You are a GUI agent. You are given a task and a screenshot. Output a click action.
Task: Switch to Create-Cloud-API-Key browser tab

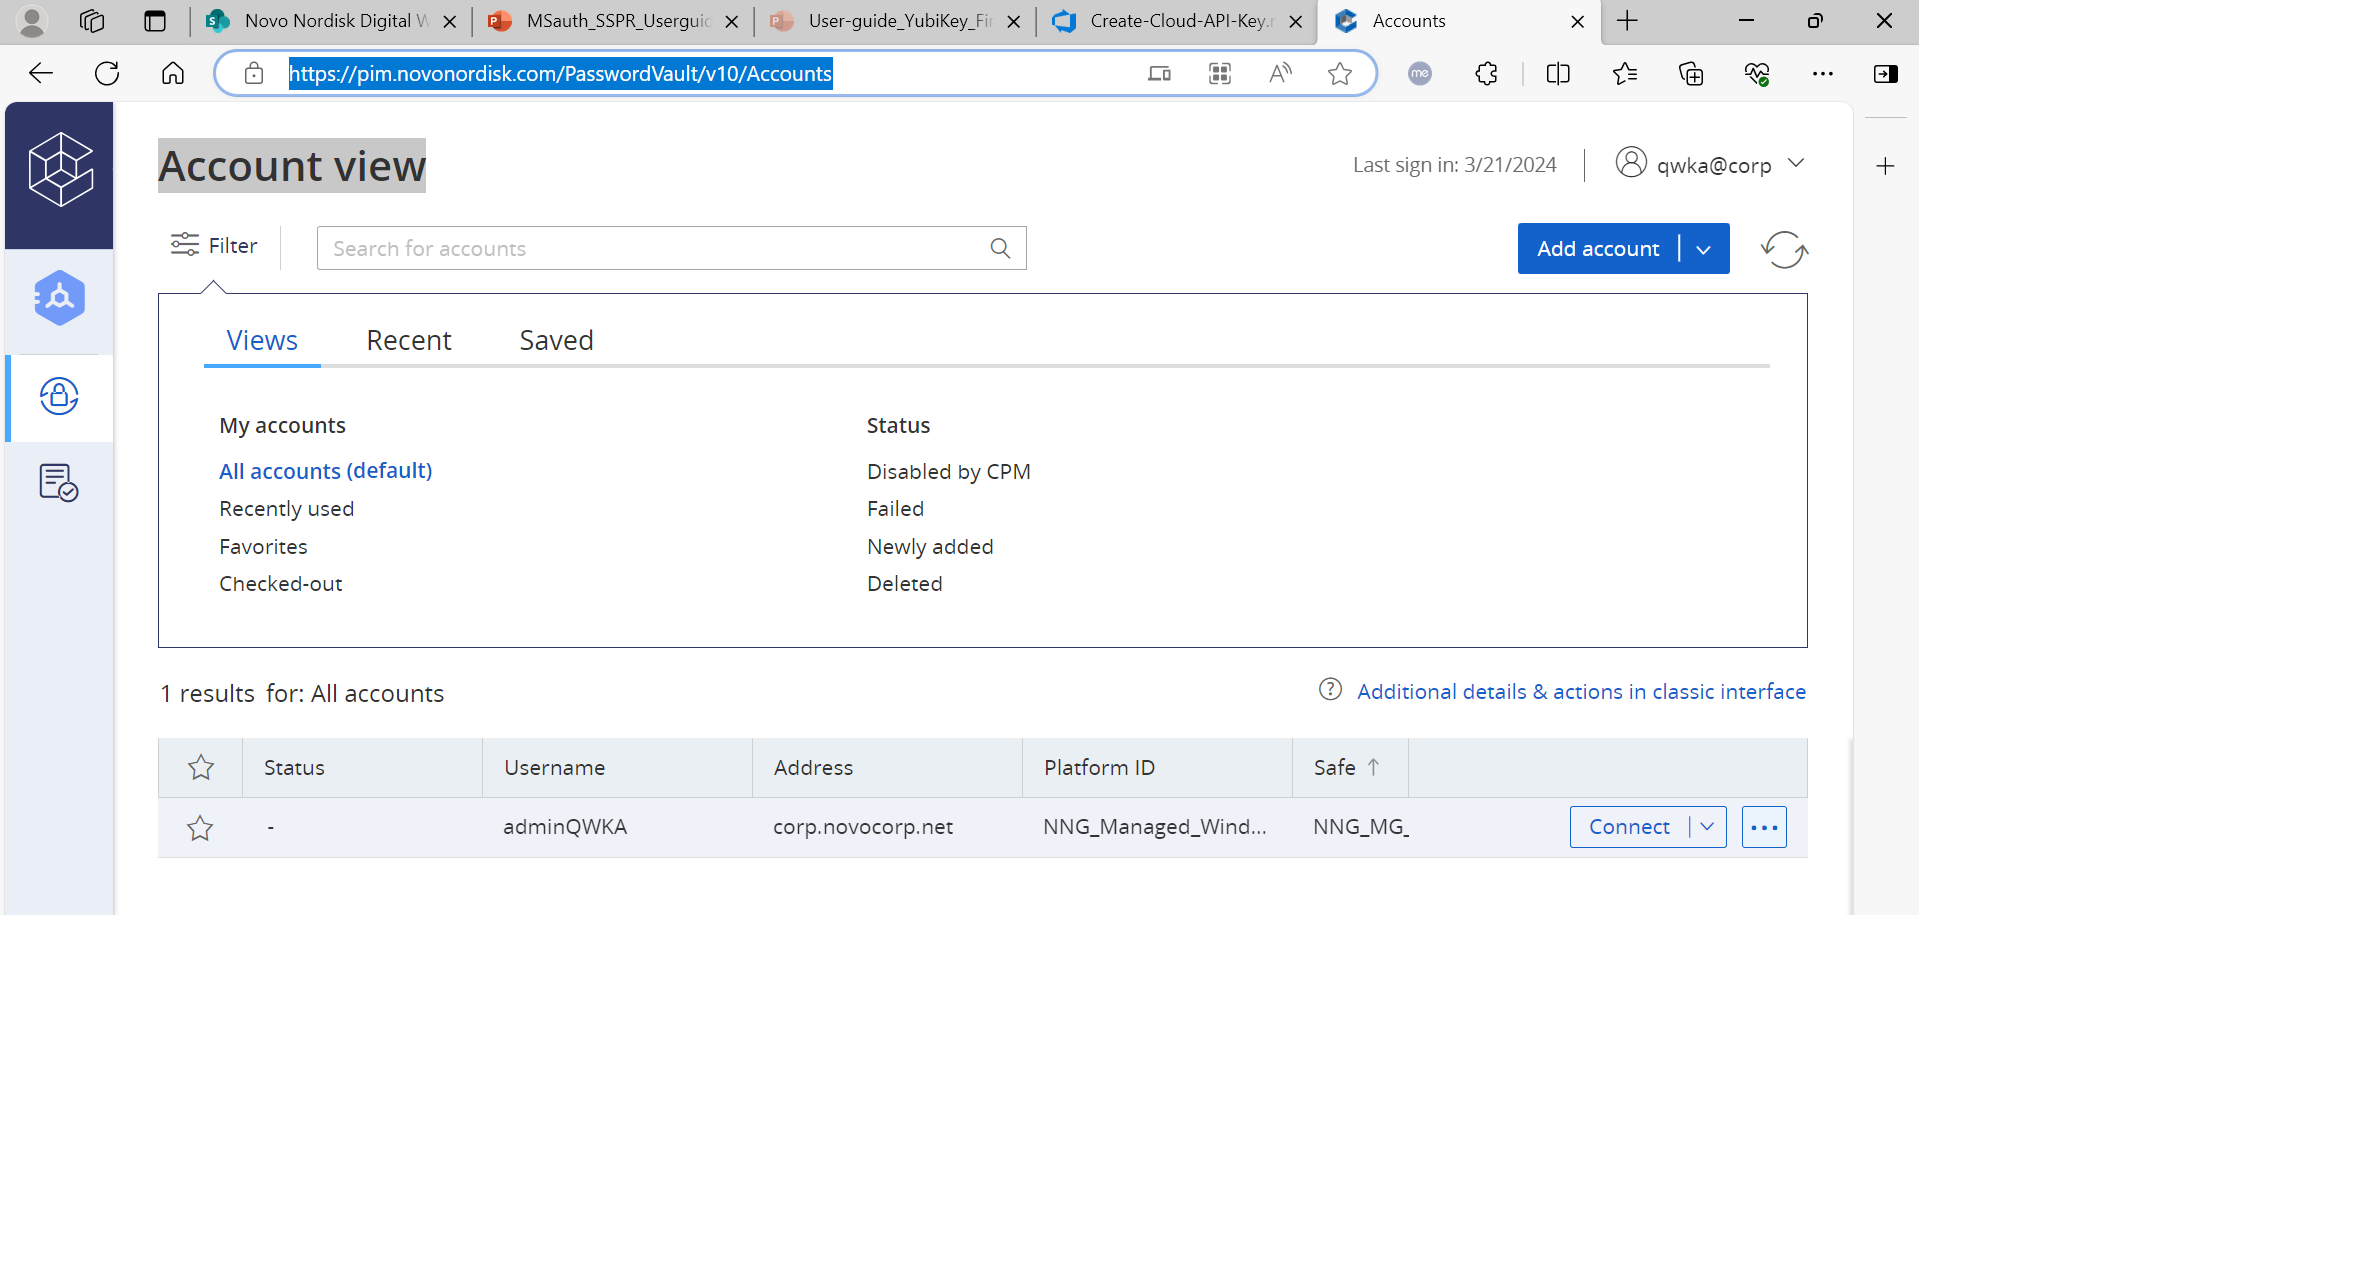click(x=1176, y=21)
